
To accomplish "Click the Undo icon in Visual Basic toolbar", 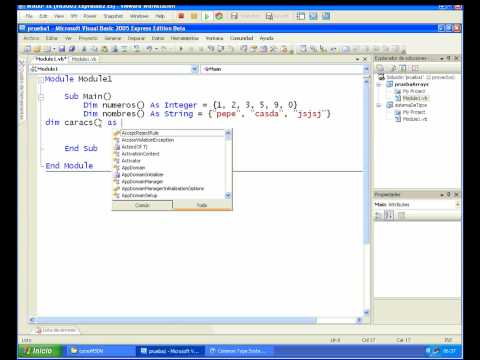I will pos(149,49).
